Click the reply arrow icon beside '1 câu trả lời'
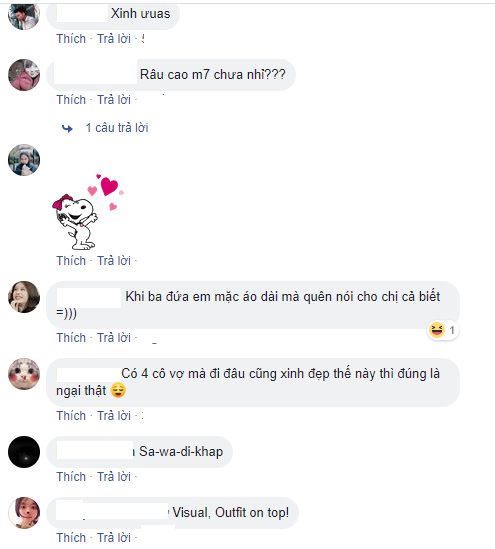 click(x=67, y=128)
